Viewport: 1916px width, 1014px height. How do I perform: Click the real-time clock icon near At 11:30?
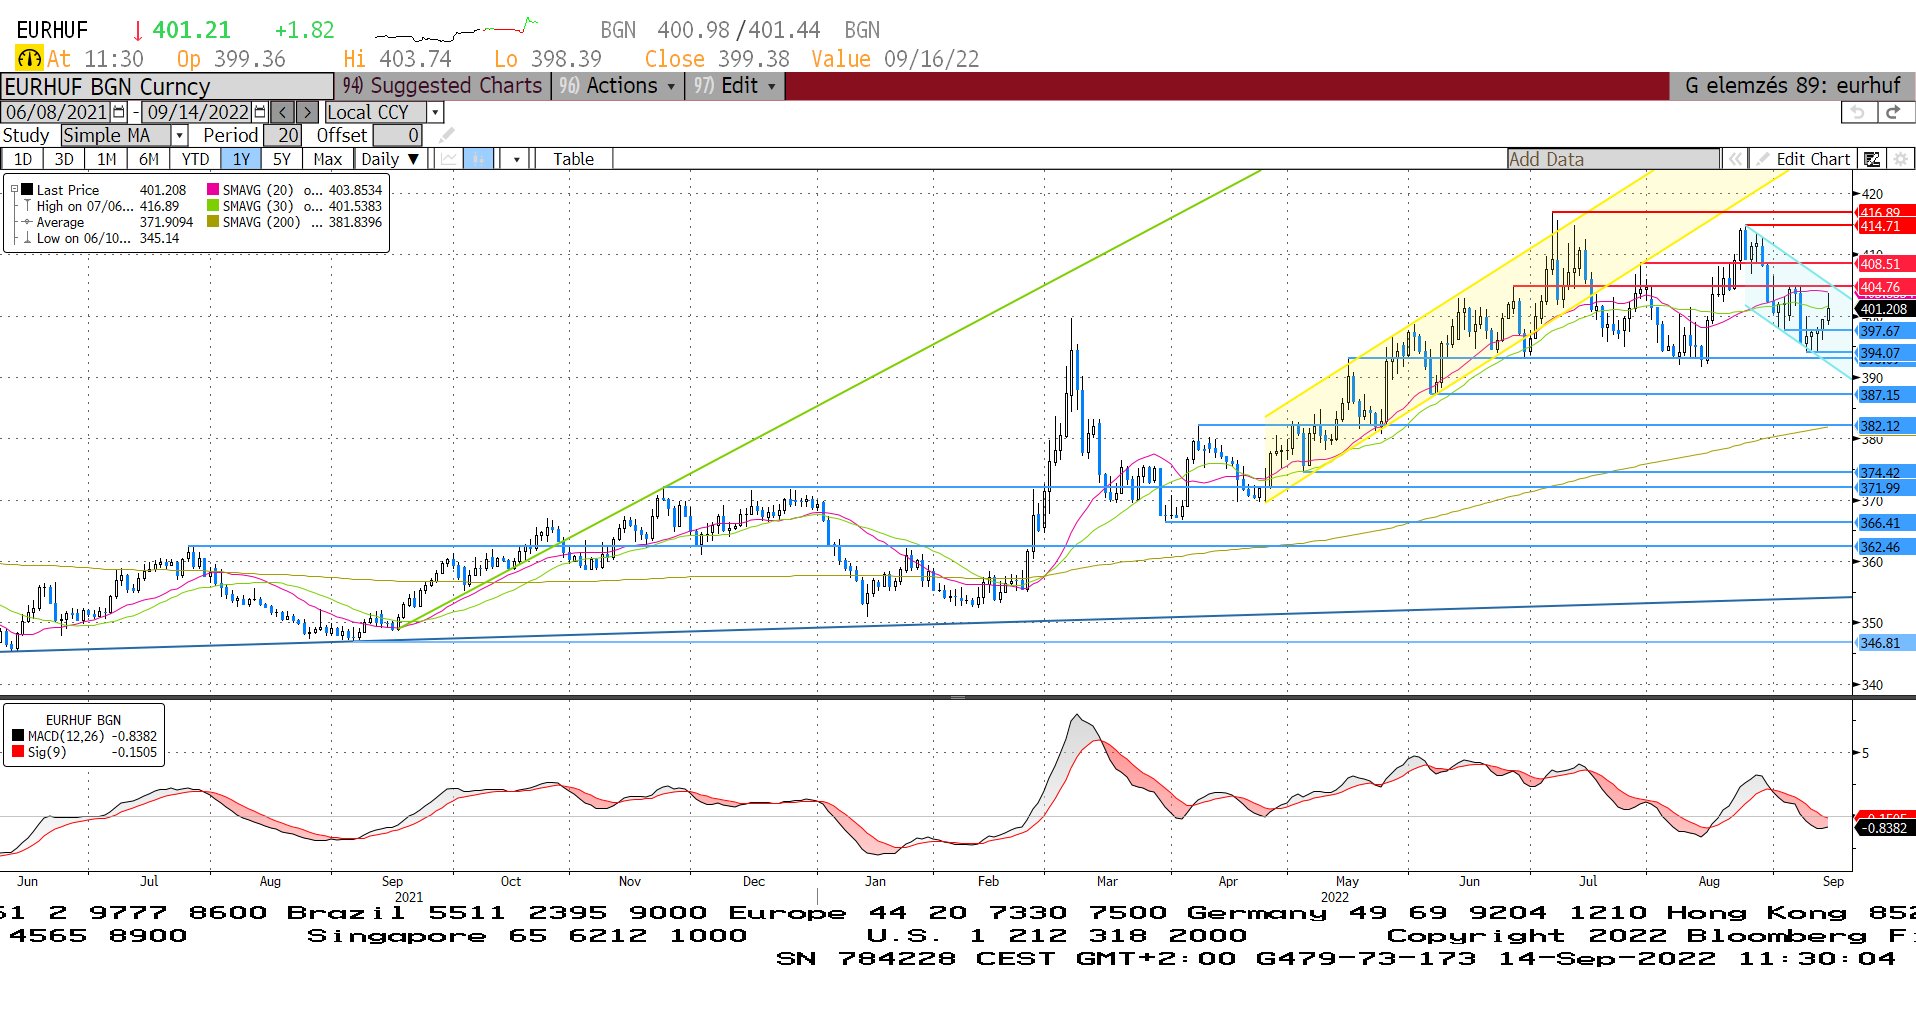30,59
